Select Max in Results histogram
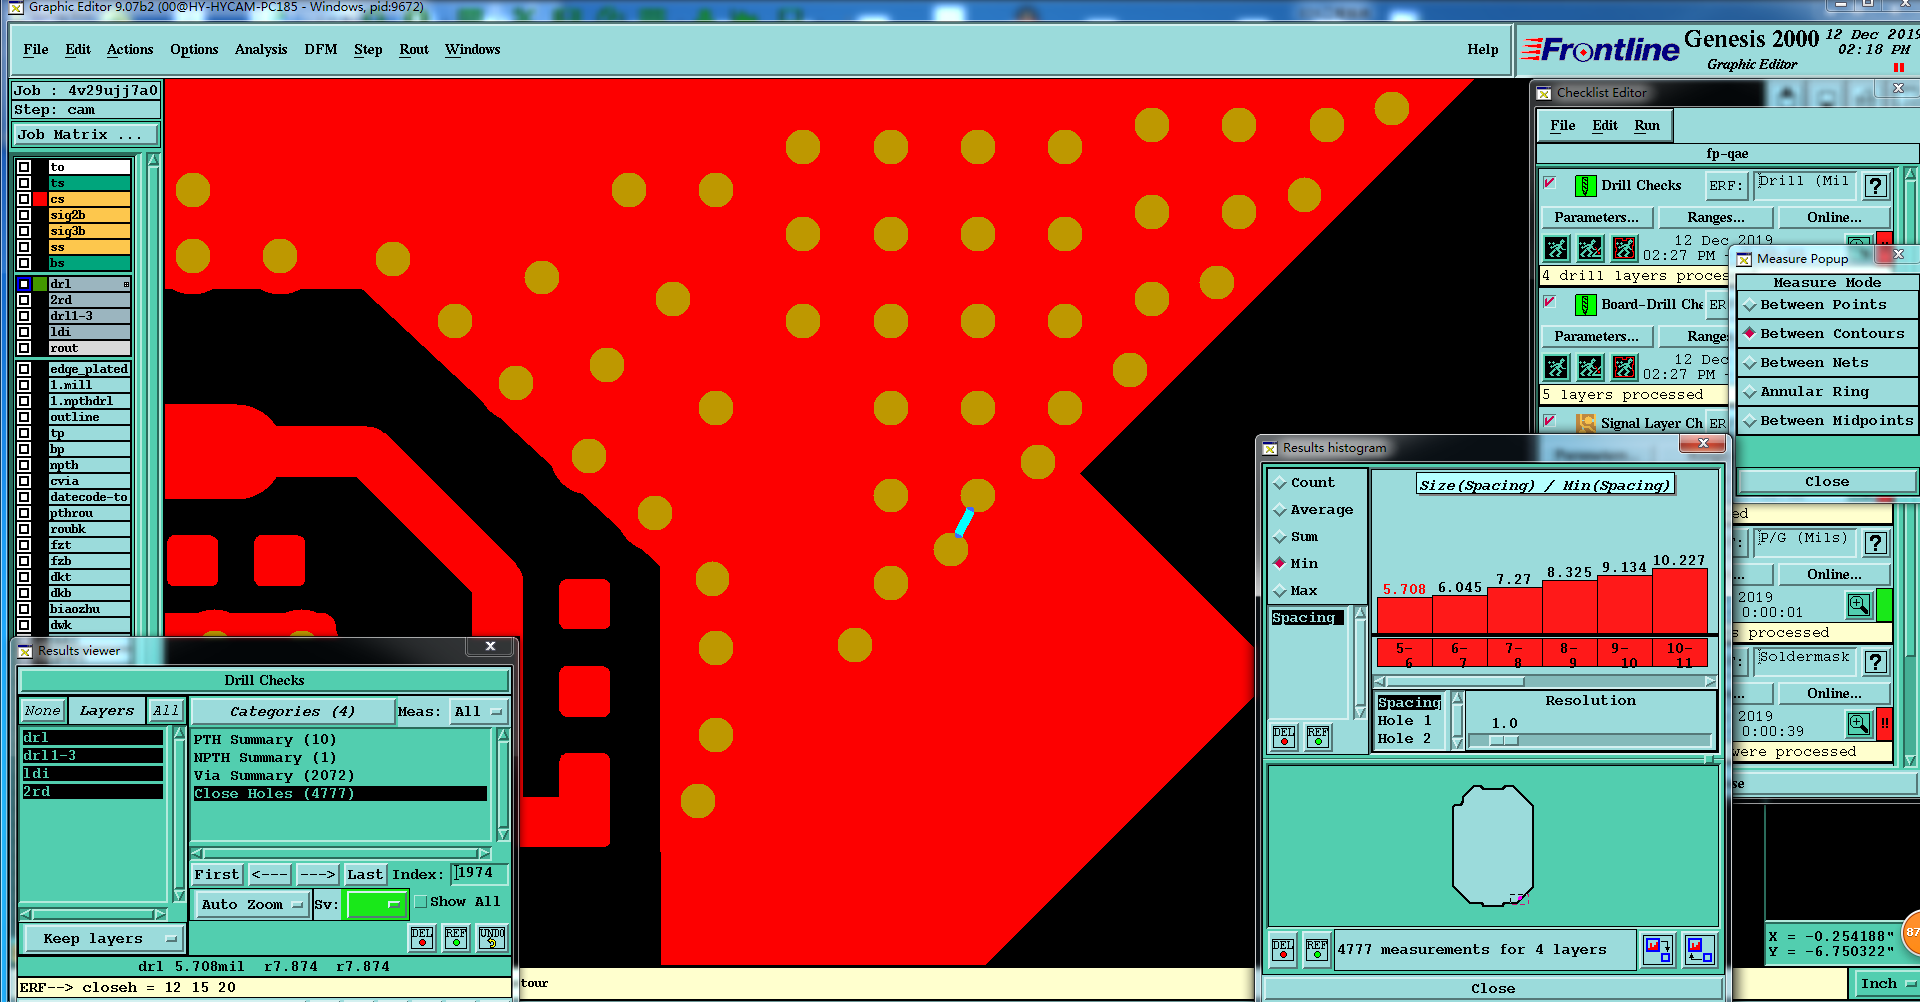The height and width of the screenshot is (1002, 1920). [x=1296, y=591]
